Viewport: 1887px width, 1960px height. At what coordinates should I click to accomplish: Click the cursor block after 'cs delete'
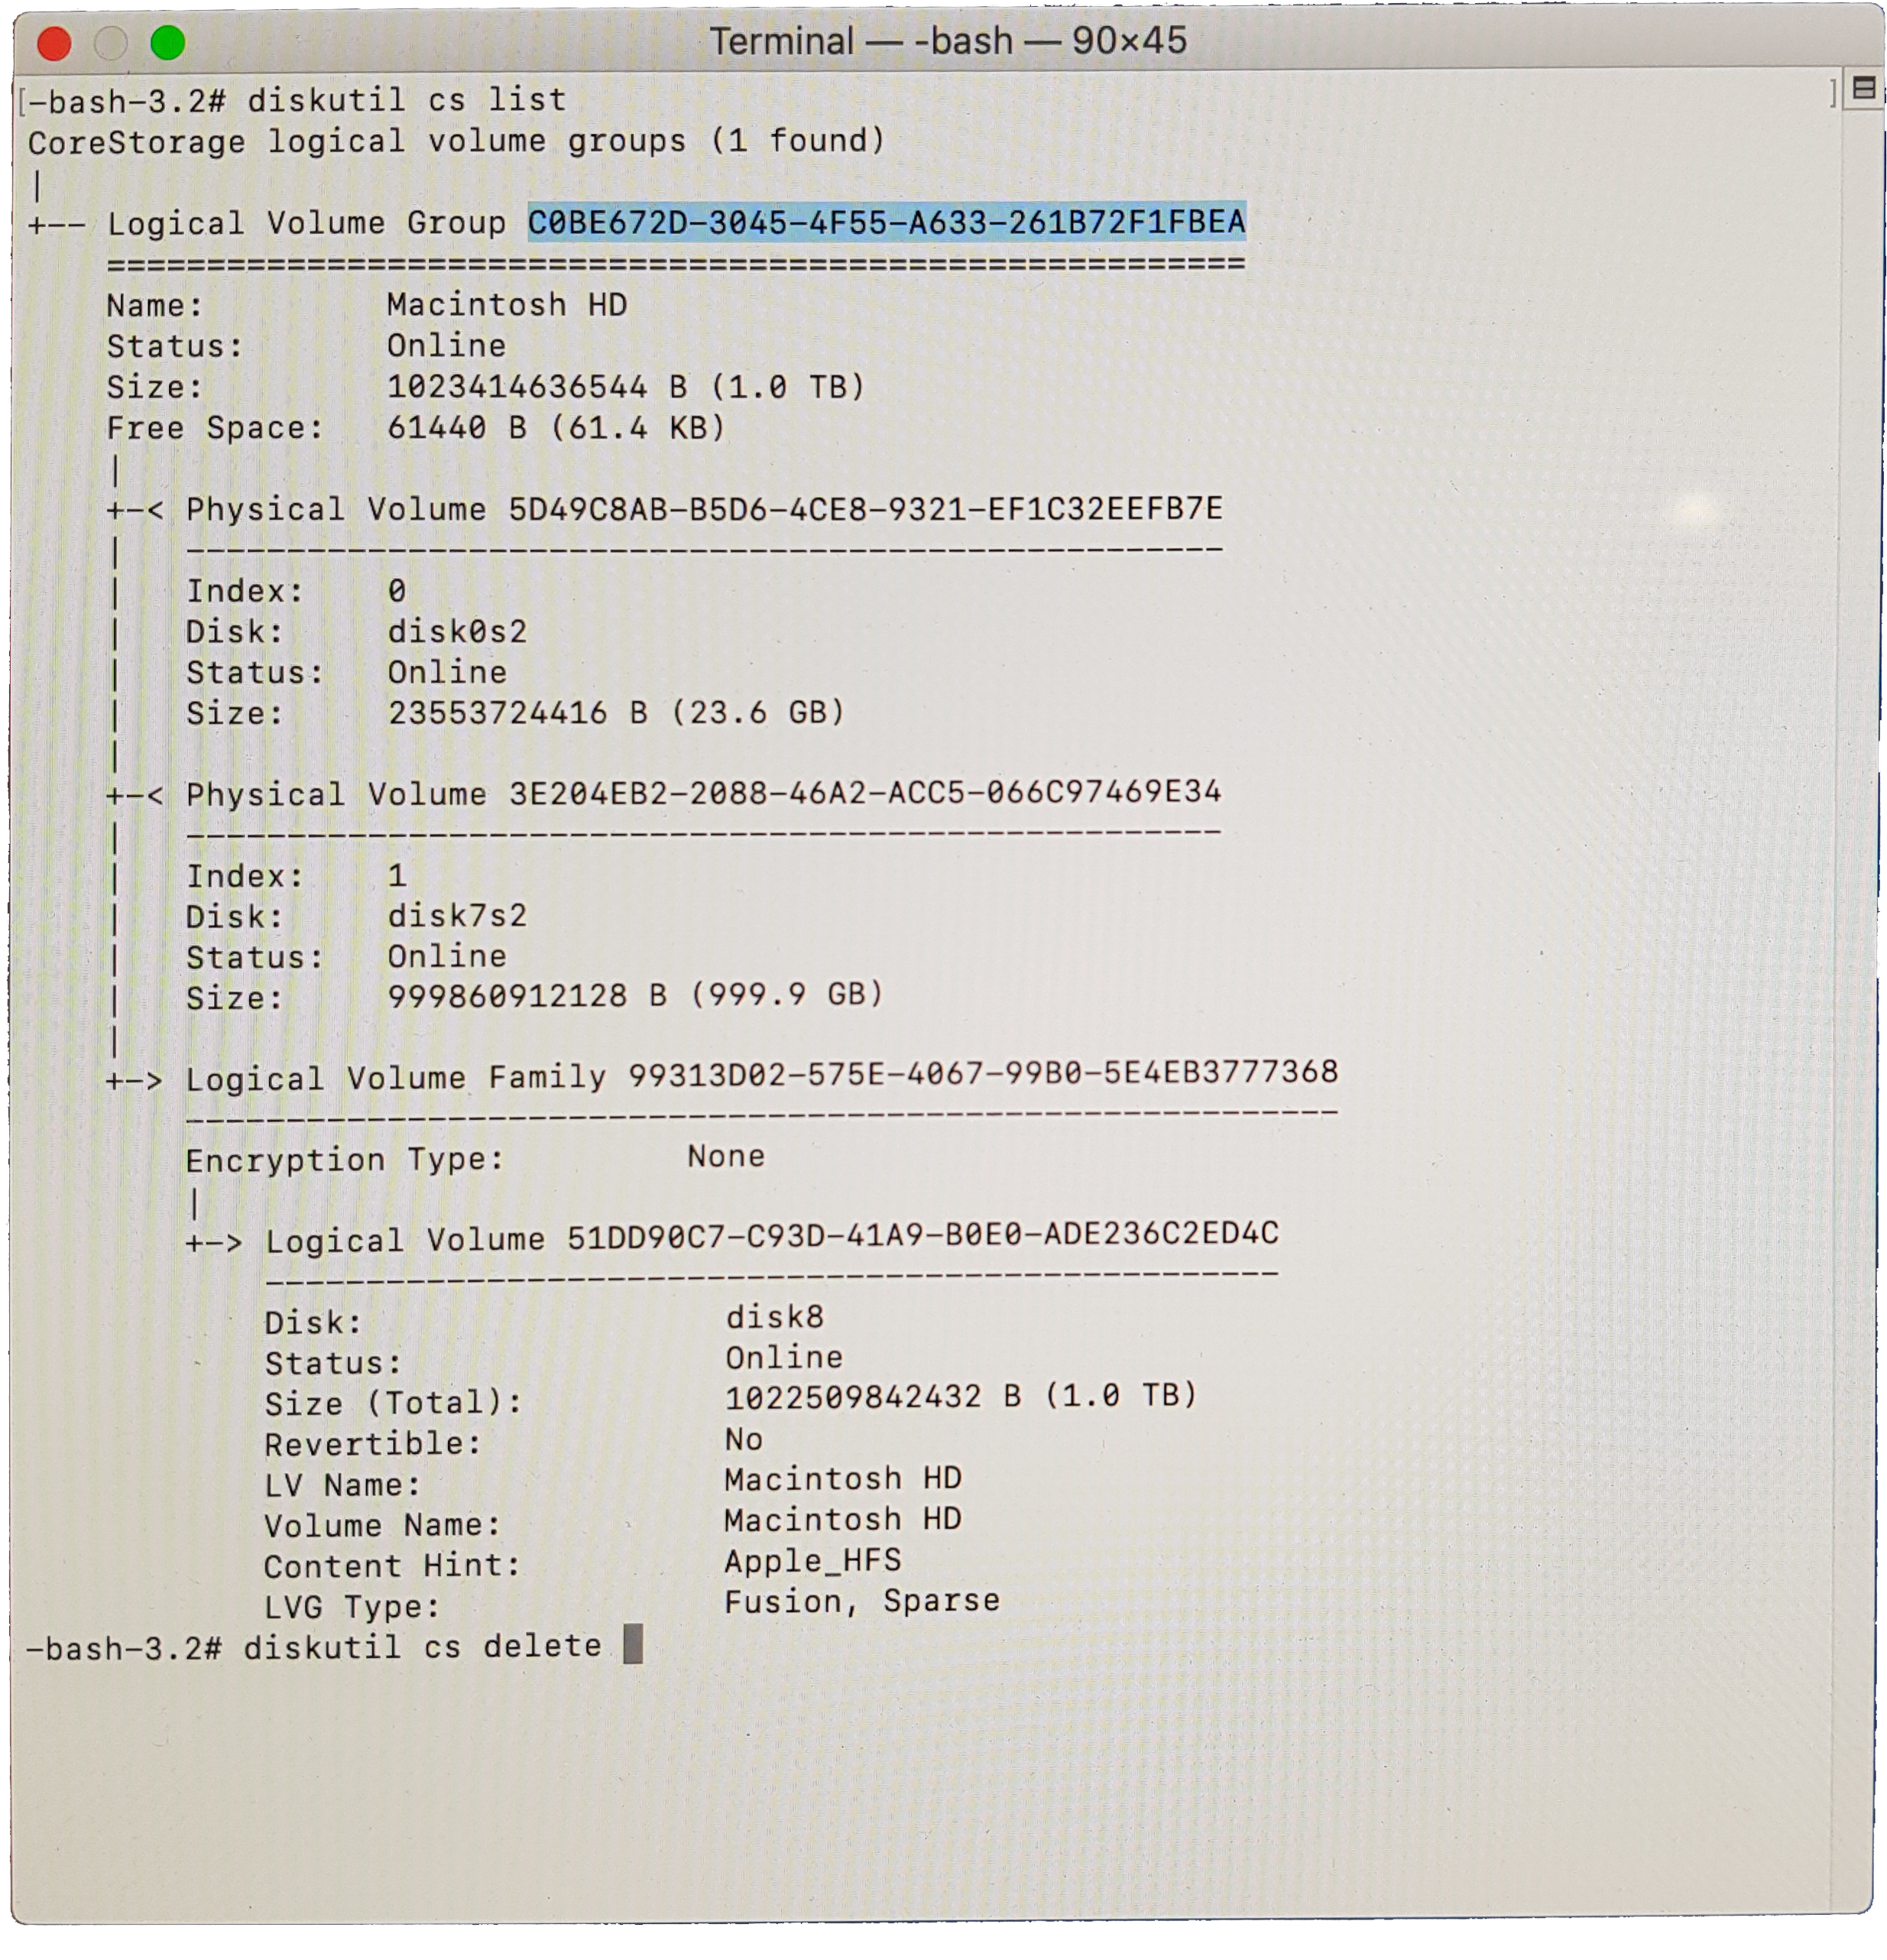pyautogui.click(x=632, y=1644)
